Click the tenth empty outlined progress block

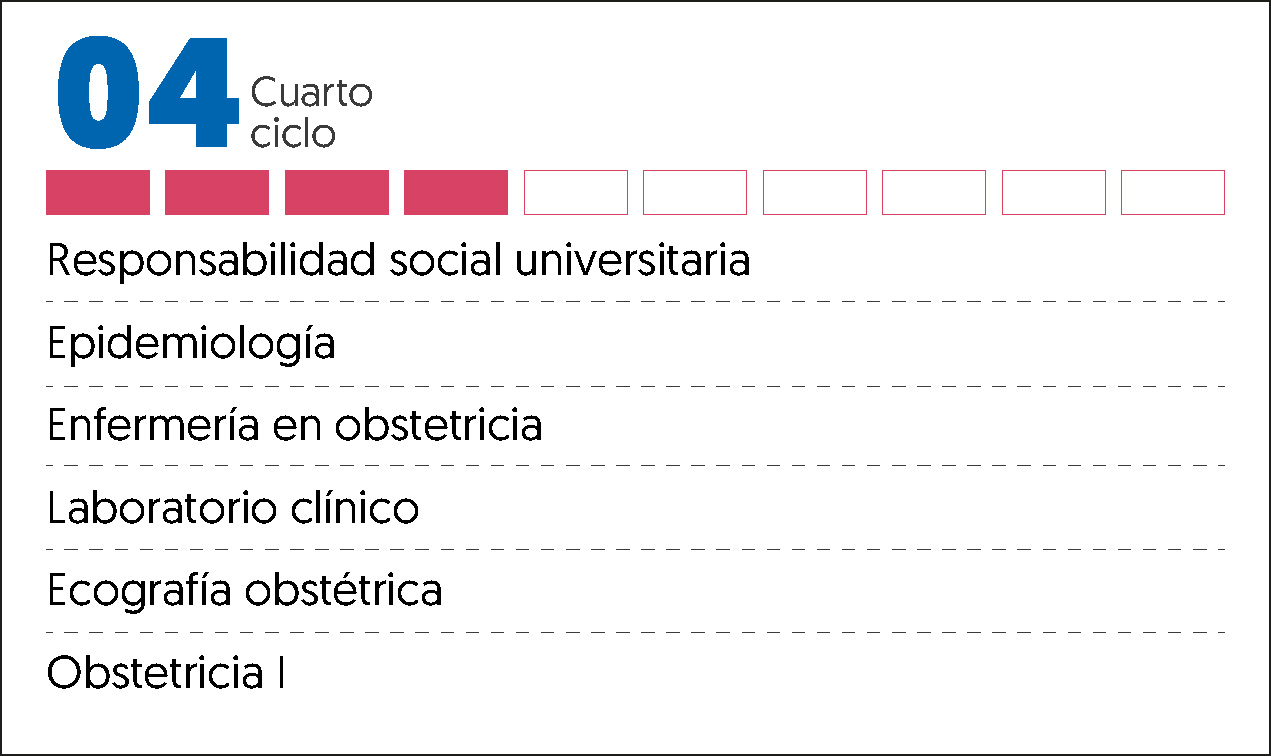click(x=1173, y=192)
